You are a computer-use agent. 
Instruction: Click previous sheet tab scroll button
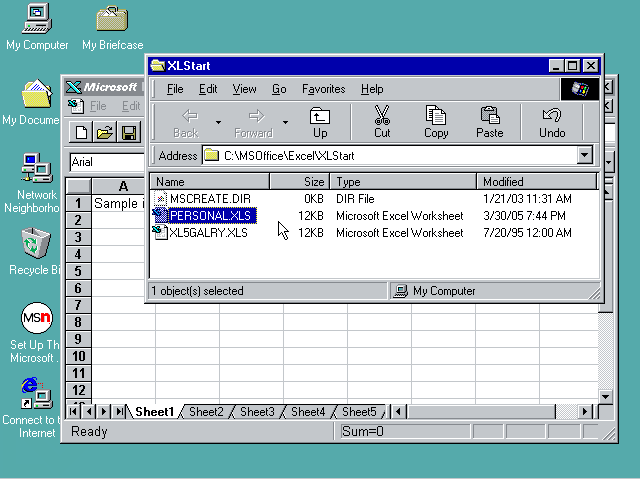89,411
